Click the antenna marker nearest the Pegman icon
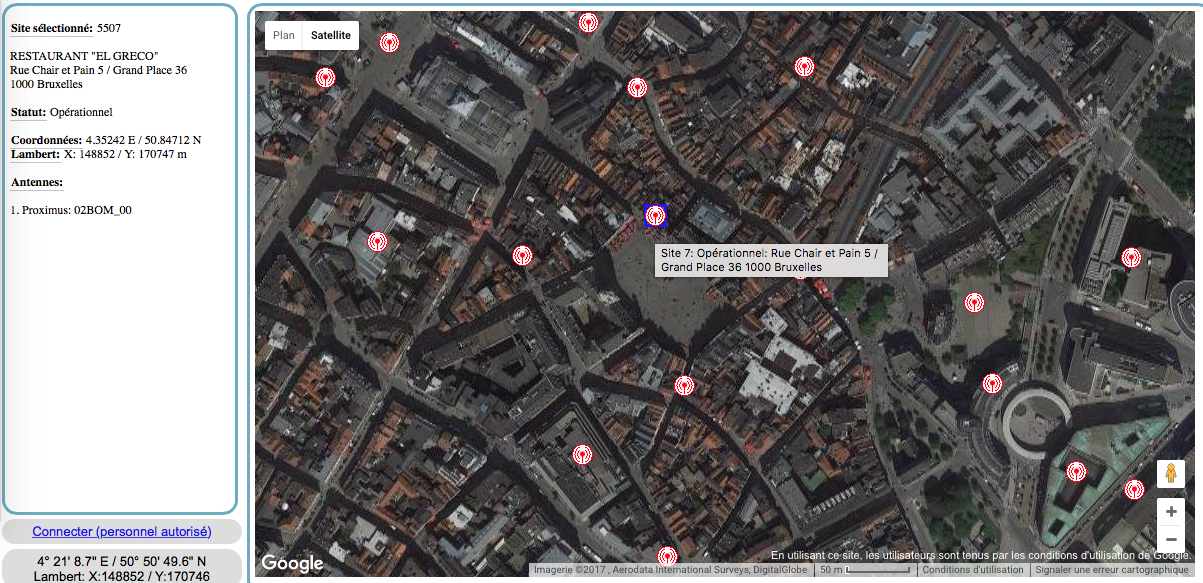This screenshot has width=1203, height=583. (1134, 490)
